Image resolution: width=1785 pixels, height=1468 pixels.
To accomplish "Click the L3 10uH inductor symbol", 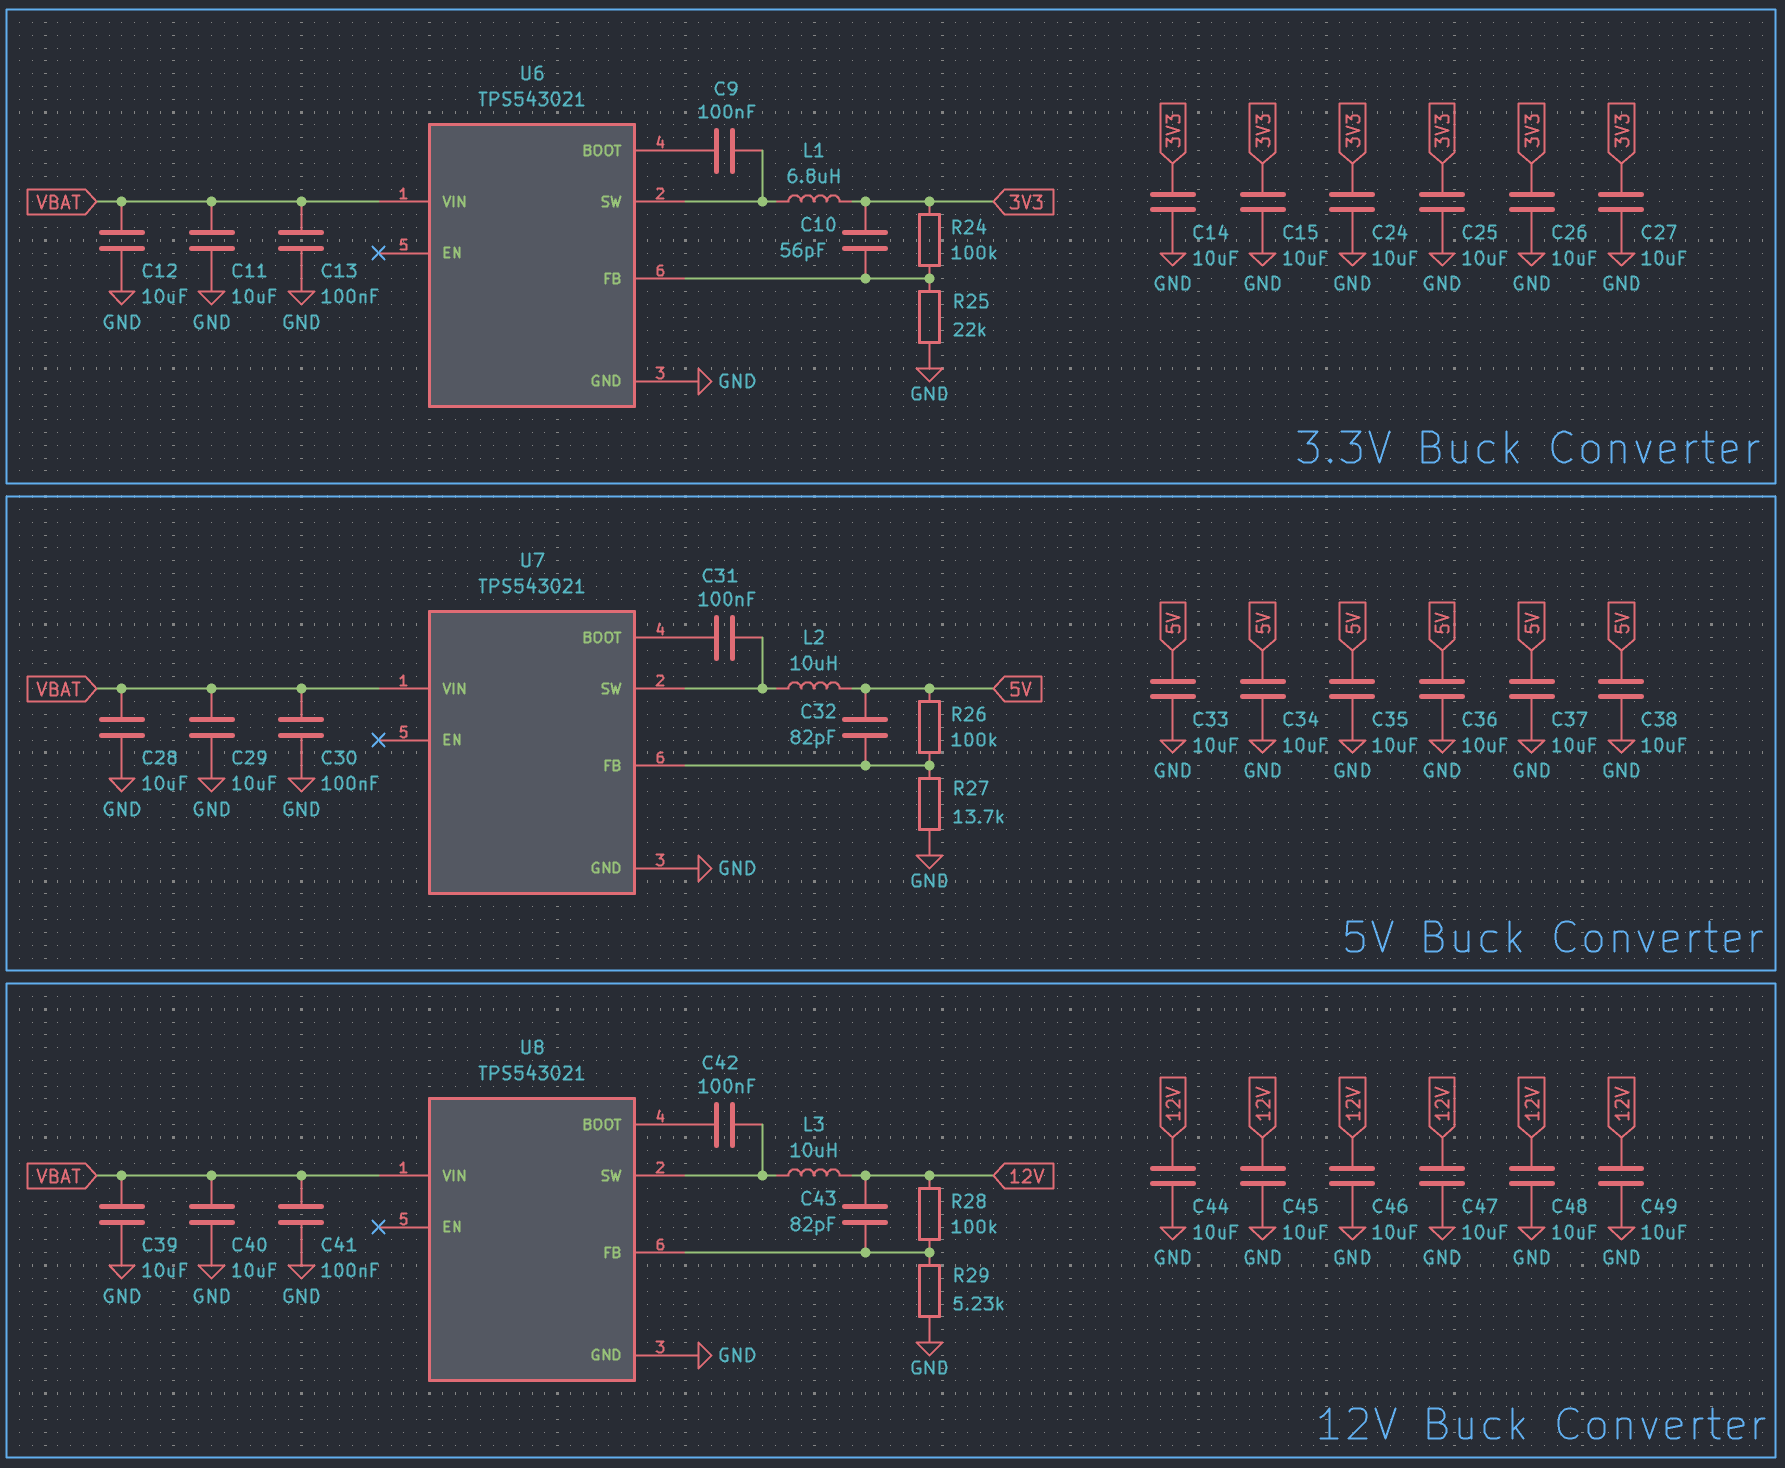I will pos(814,1174).
